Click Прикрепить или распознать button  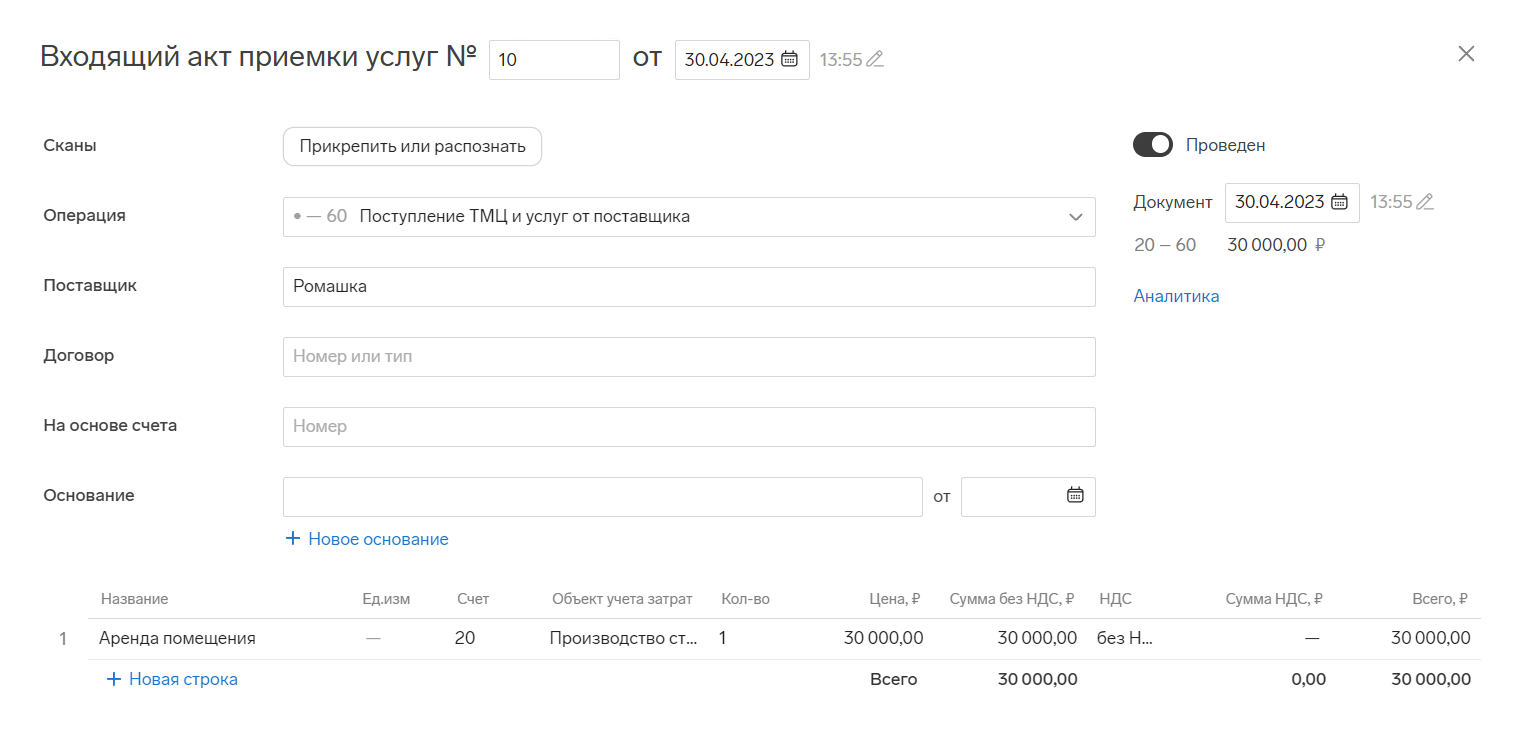coord(412,147)
